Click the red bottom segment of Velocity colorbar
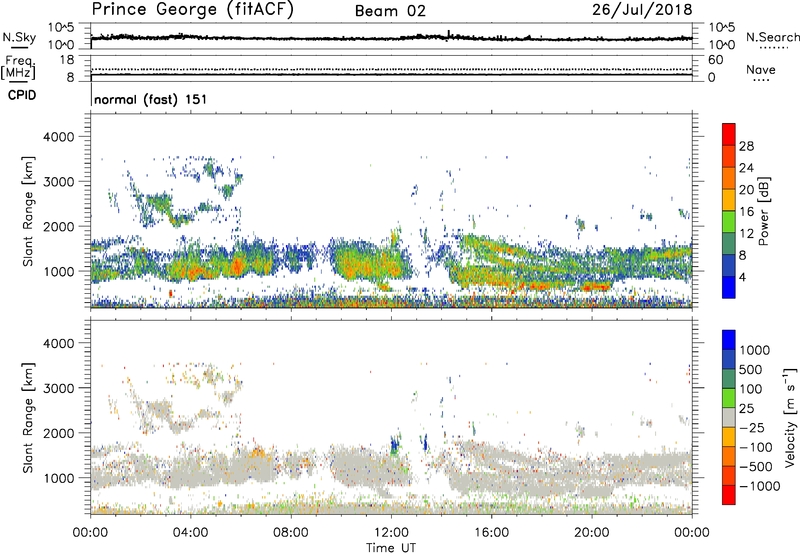 point(729,495)
